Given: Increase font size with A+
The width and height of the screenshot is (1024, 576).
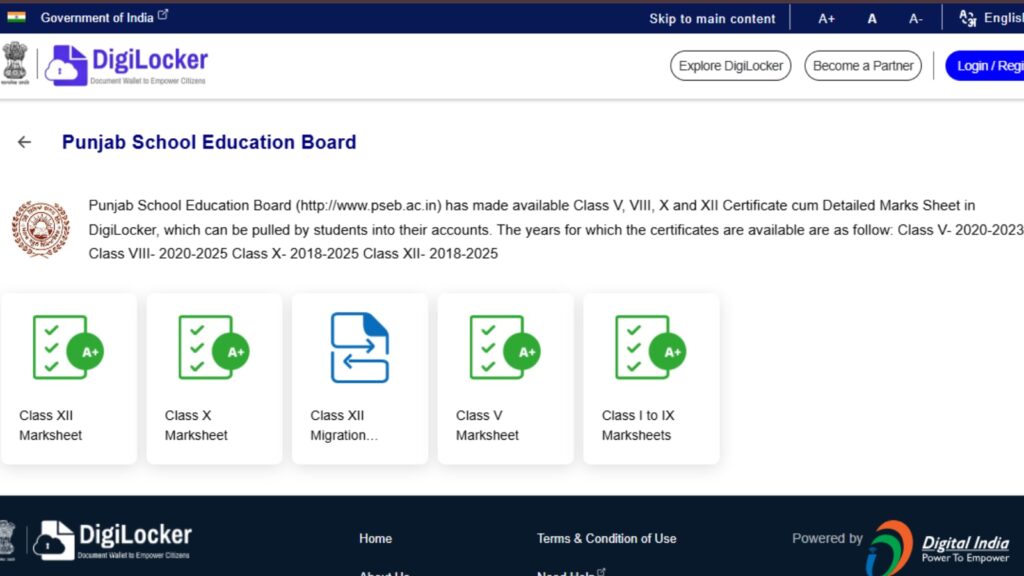Looking at the screenshot, I should pyautogui.click(x=826, y=19).
